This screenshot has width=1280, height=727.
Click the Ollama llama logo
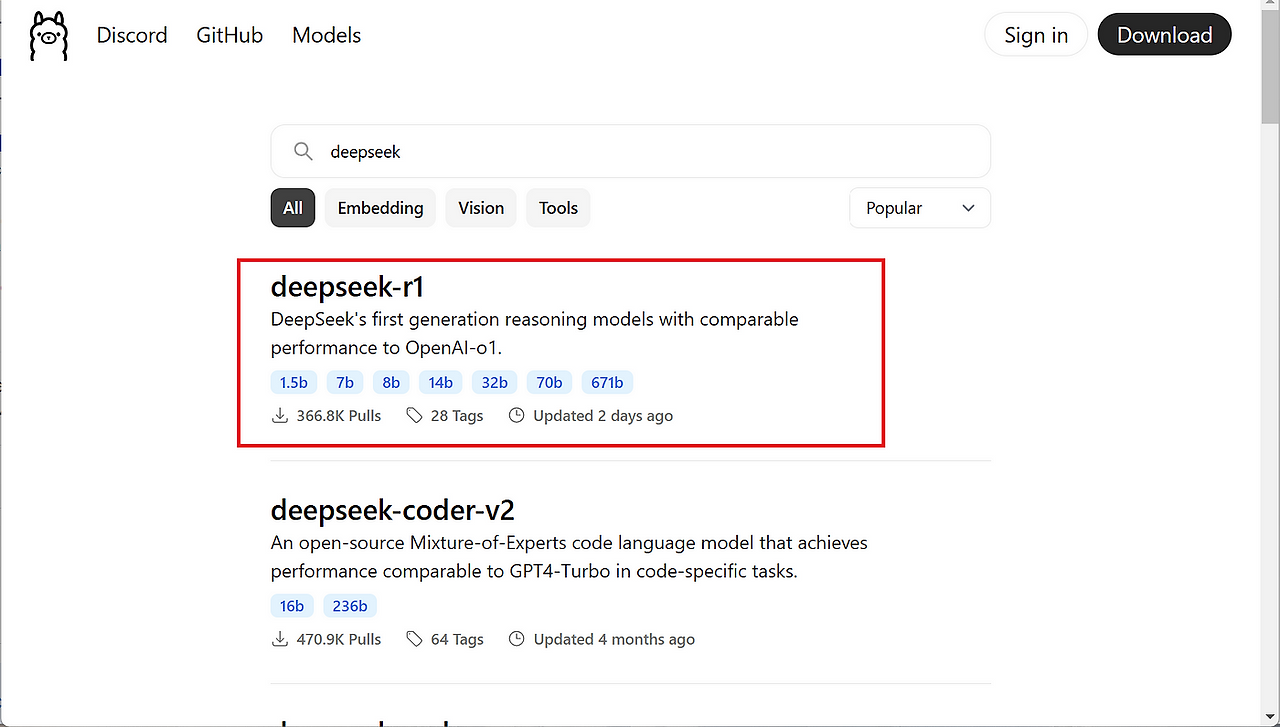pyautogui.click(x=48, y=35)
